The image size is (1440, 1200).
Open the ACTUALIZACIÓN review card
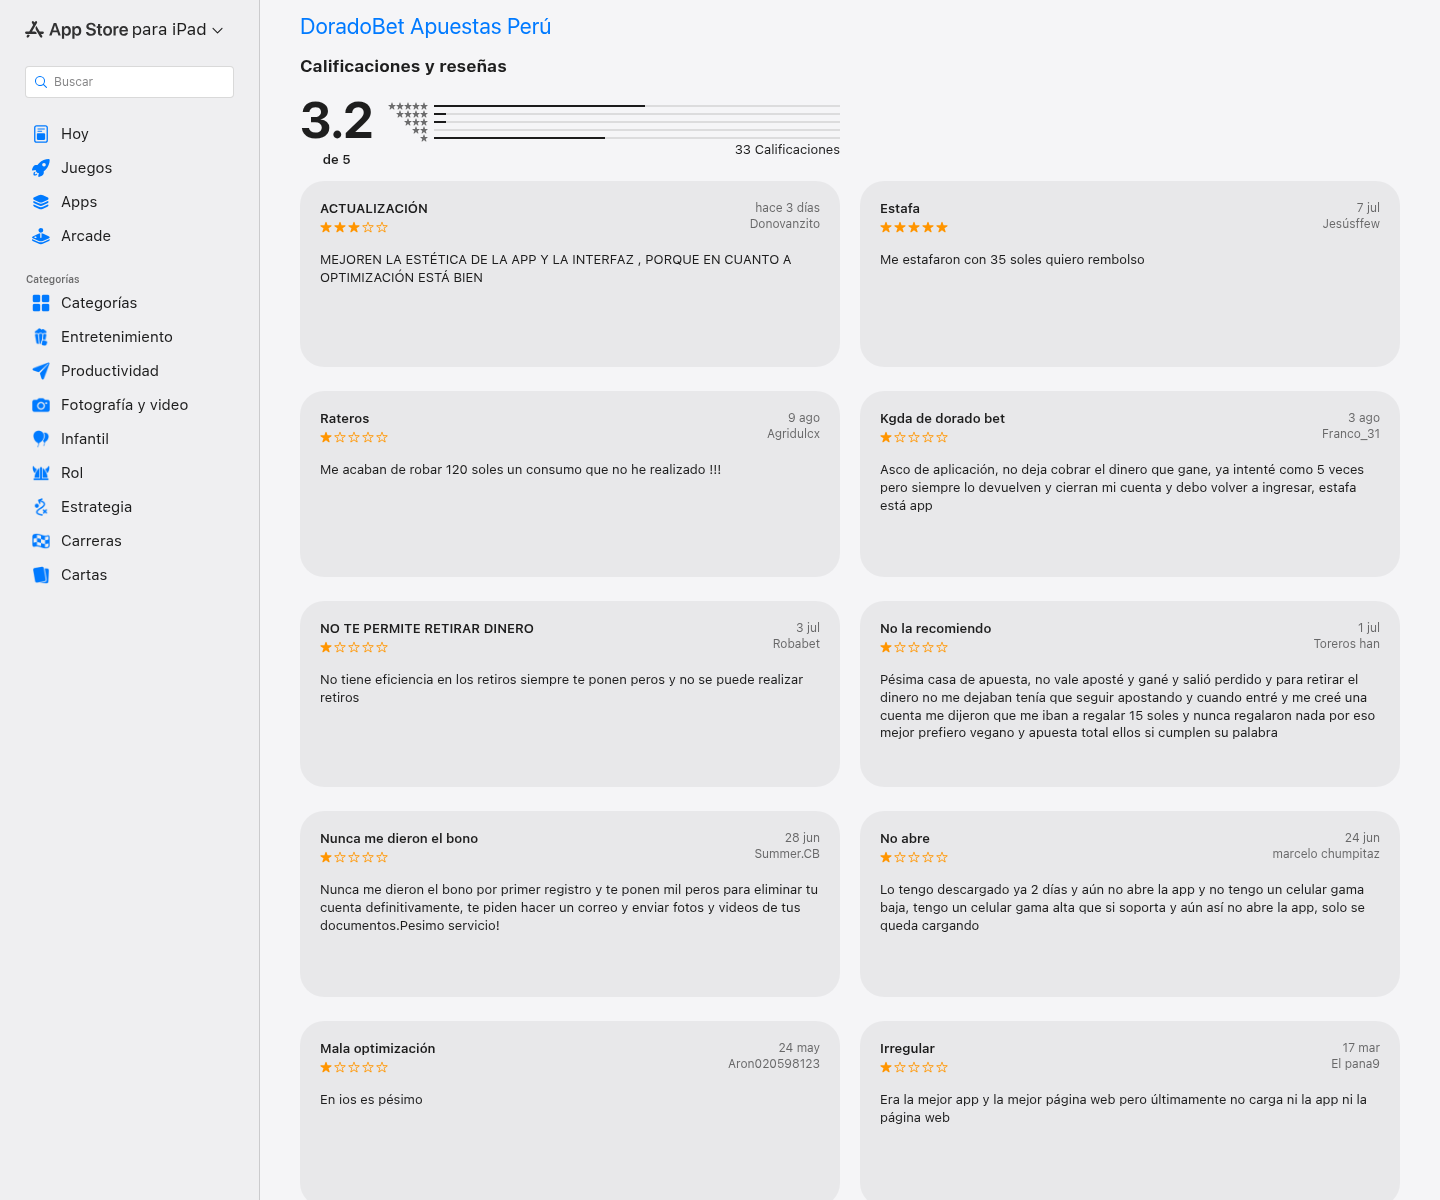click(x=570, y=274)
